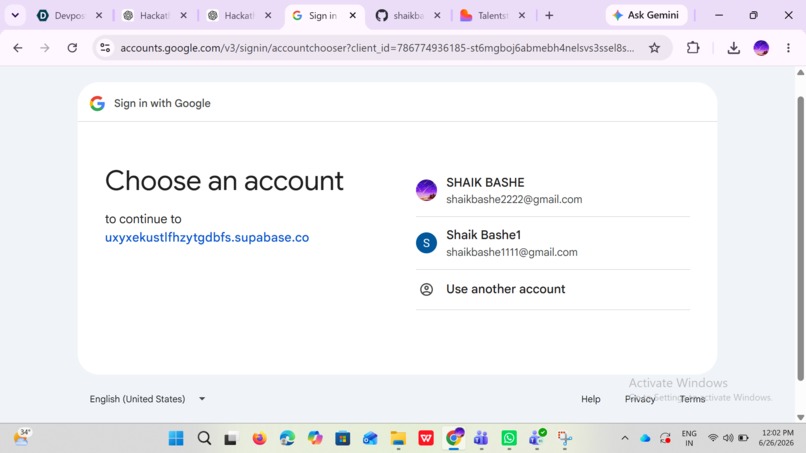The image size is (806, 453).
Task: View site information icon in the address bar
Action: (x=105, y=48)
